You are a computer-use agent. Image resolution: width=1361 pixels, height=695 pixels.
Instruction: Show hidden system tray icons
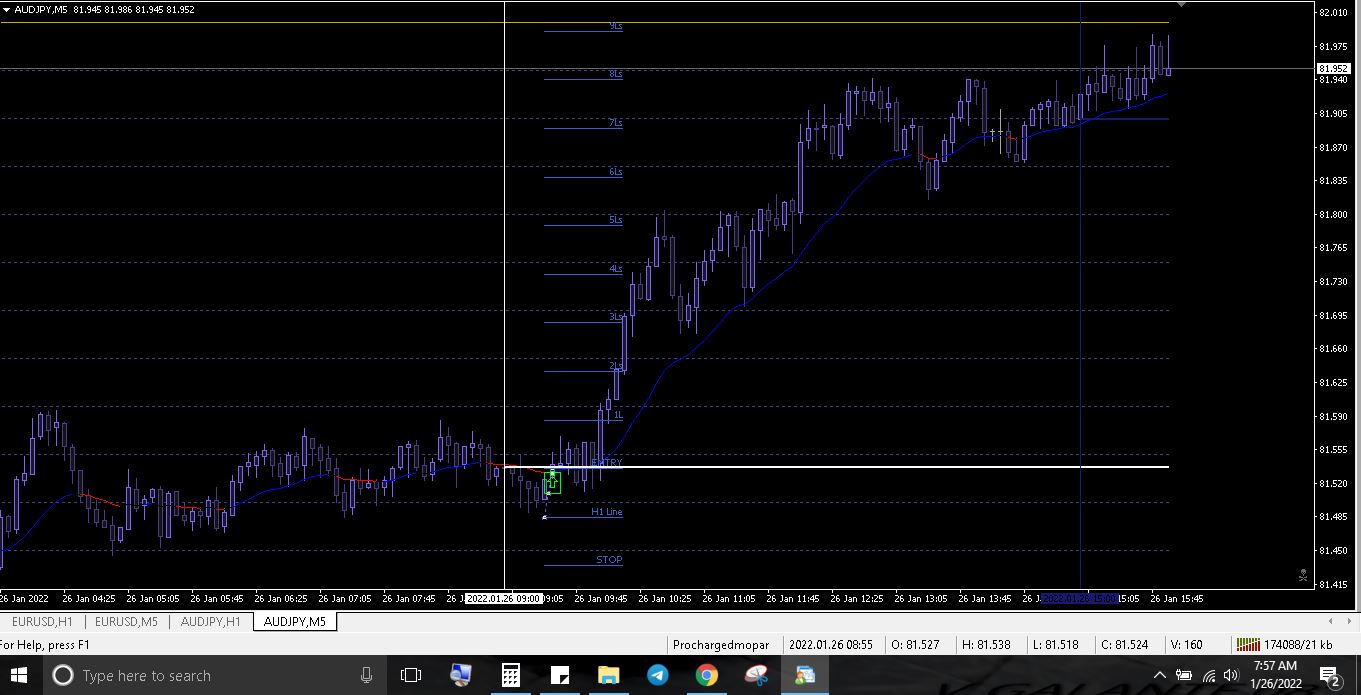[x=1160, y=676]
